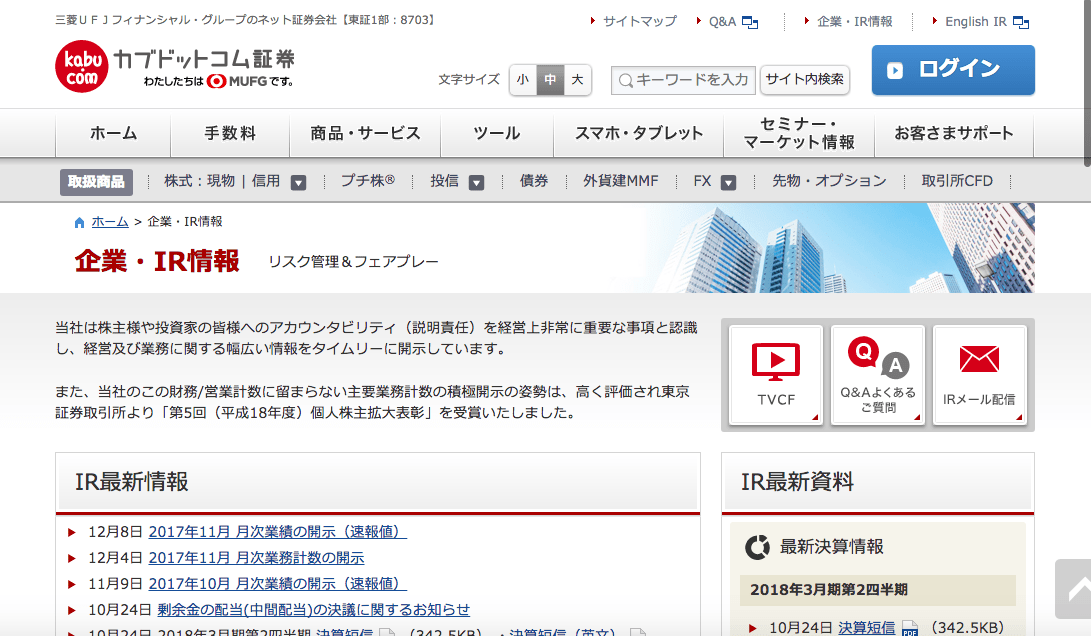Expand the 投信 dropdown arrow
The width and height of the screenshot is (1091, 636).
[476, 182]
